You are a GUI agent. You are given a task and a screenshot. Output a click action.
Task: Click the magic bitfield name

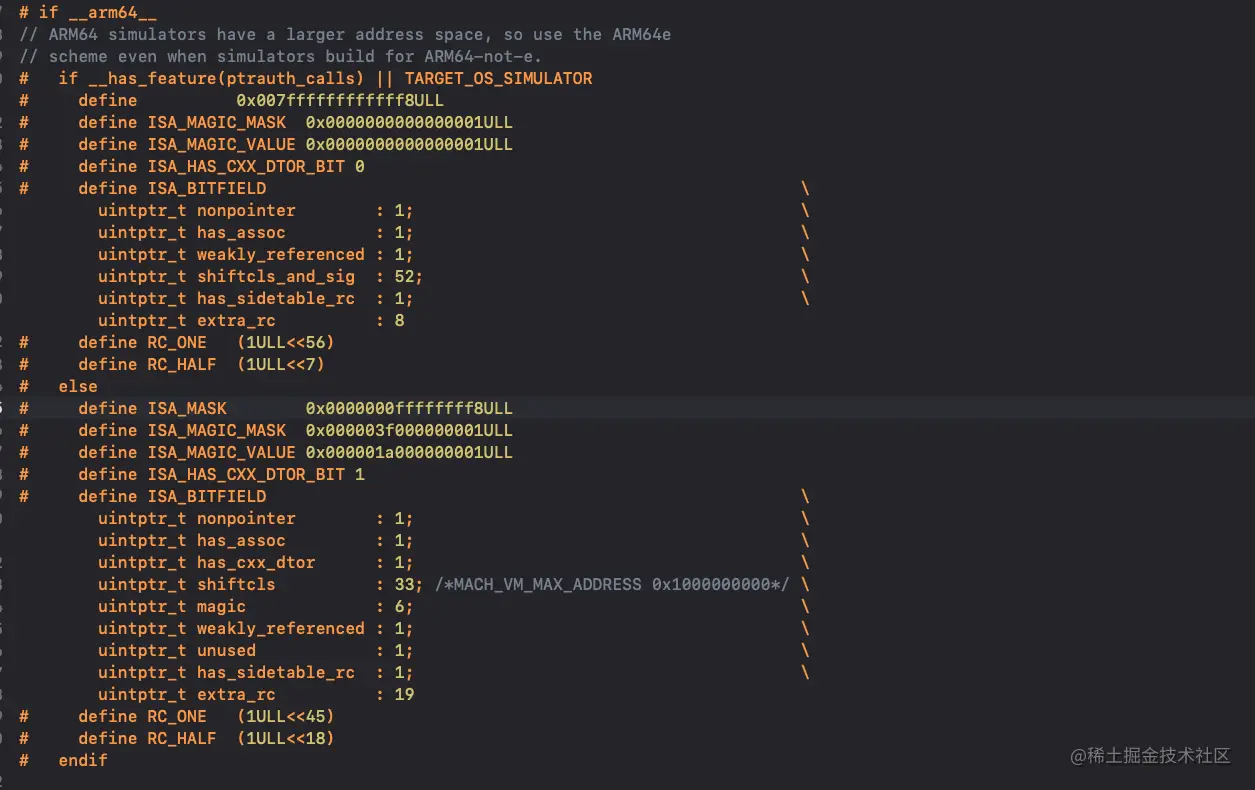pyautogui.click(x=221, y=606)
